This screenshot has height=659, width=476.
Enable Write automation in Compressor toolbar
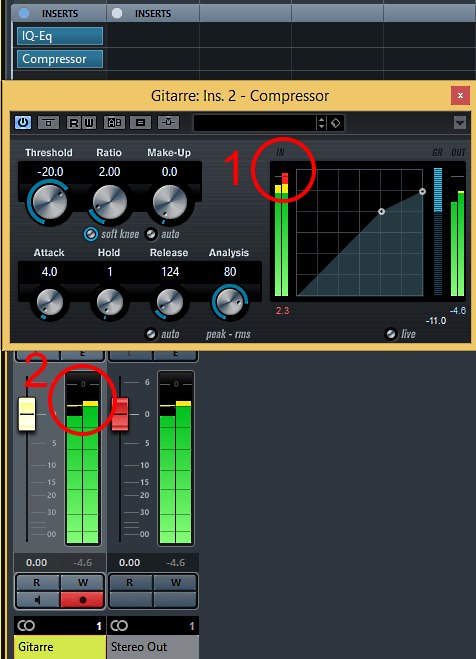tap(89, 123)
